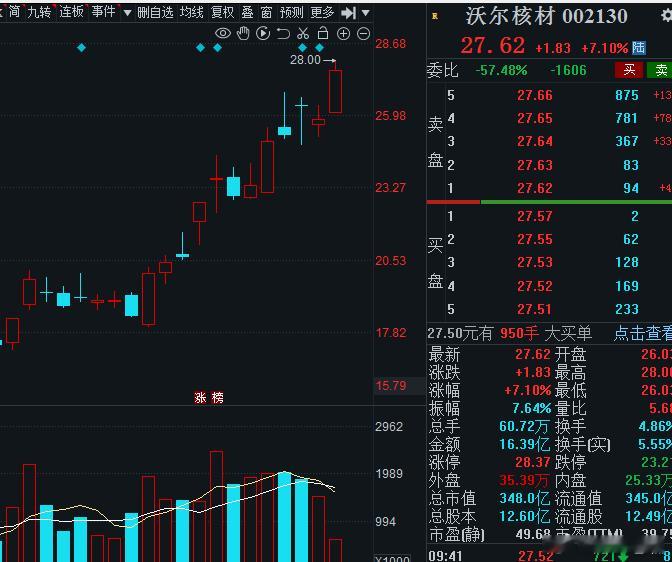Click the 涨停 limit-up price 28.37
The image size is (672, 562).
pos(532,462)
